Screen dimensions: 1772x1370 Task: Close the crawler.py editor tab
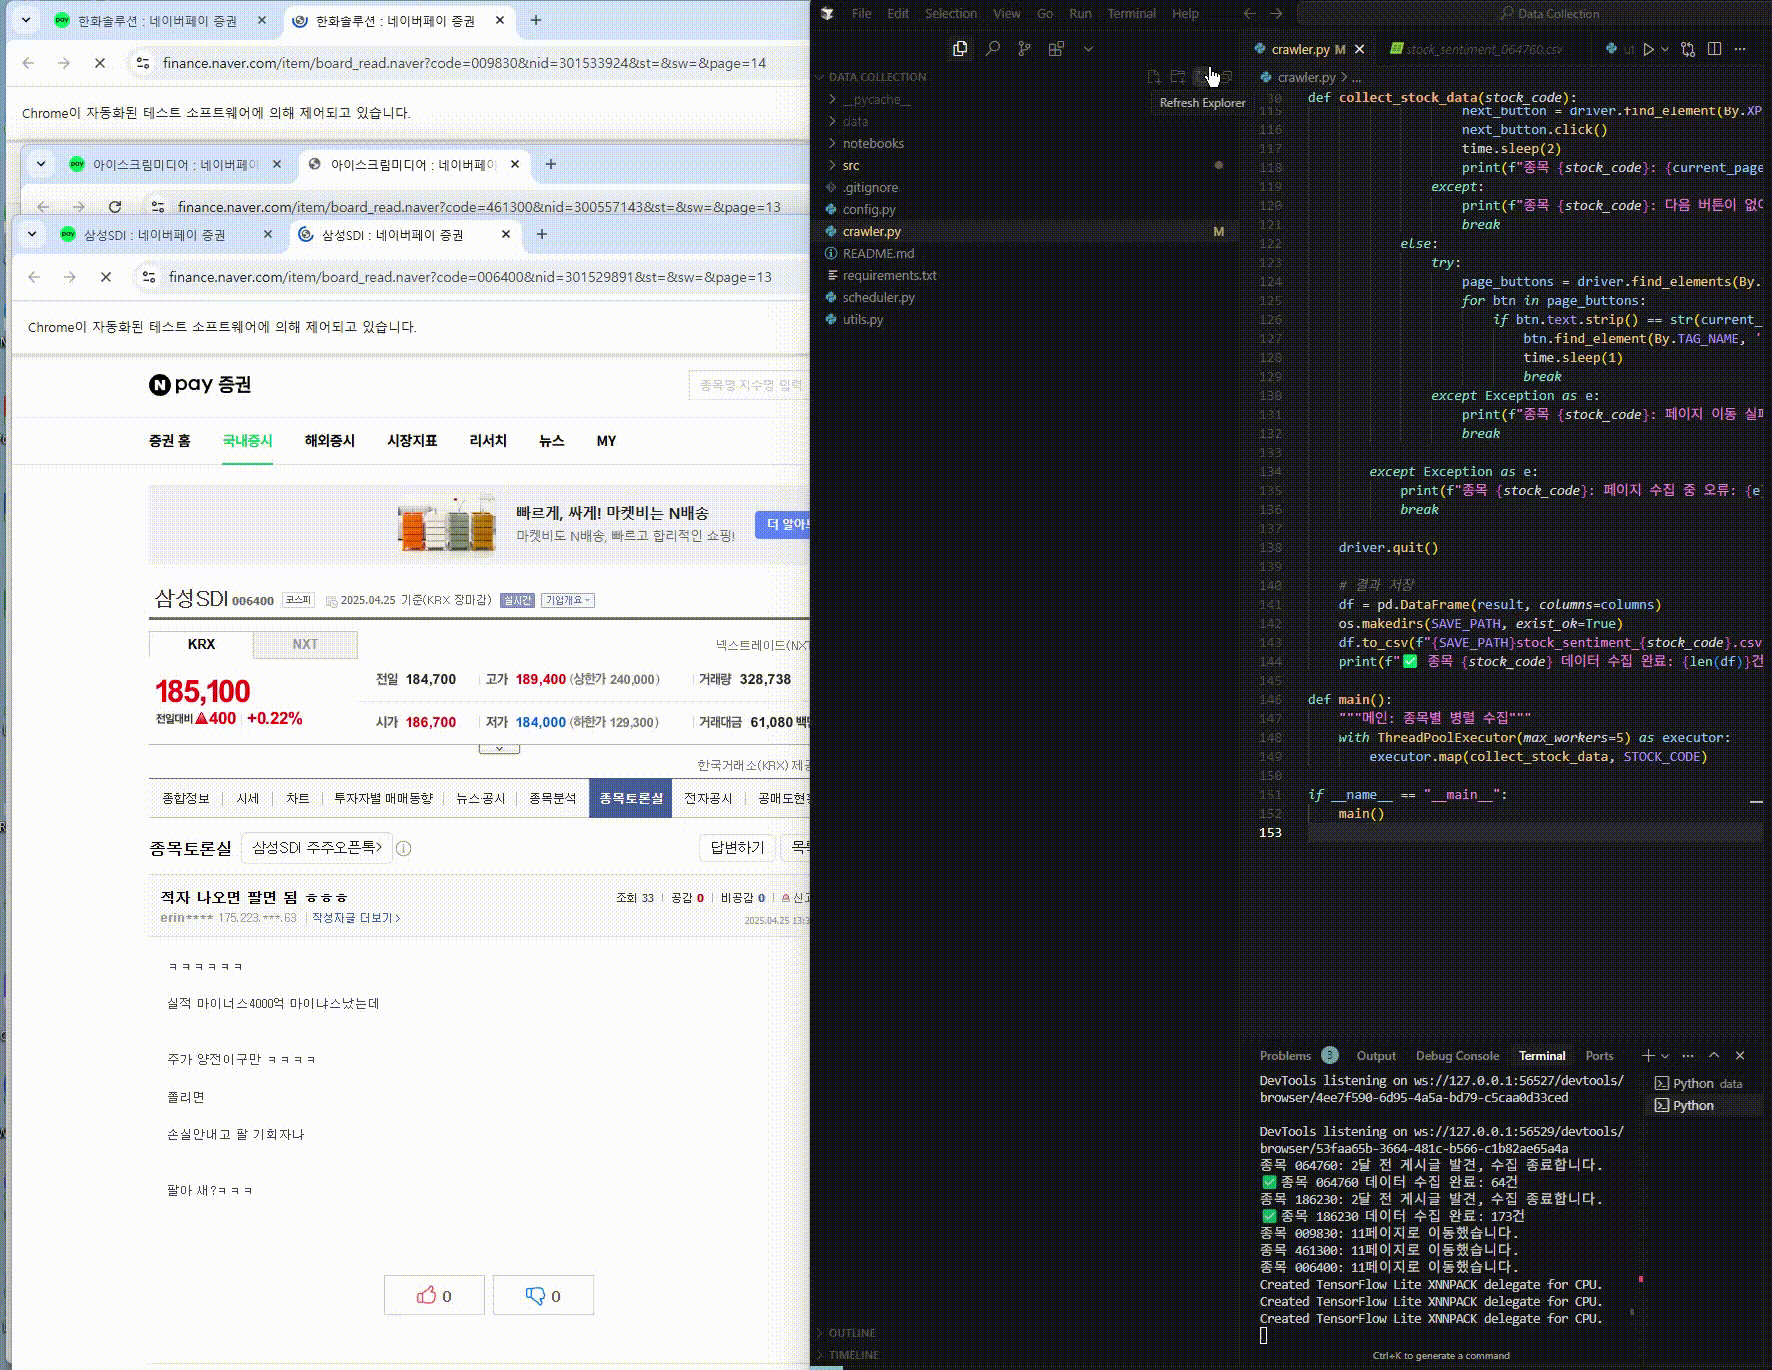[x=1359, y=48]
